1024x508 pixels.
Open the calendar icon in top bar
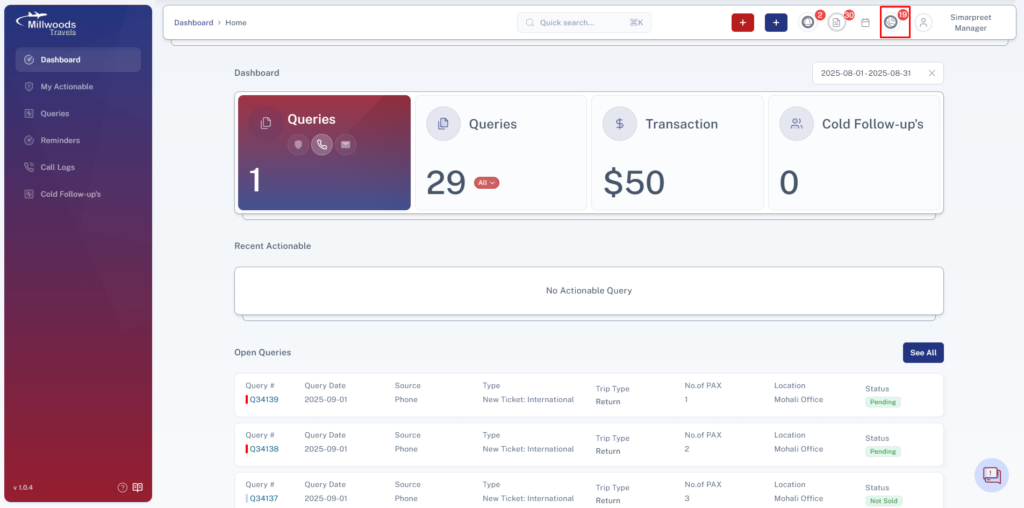865,22
